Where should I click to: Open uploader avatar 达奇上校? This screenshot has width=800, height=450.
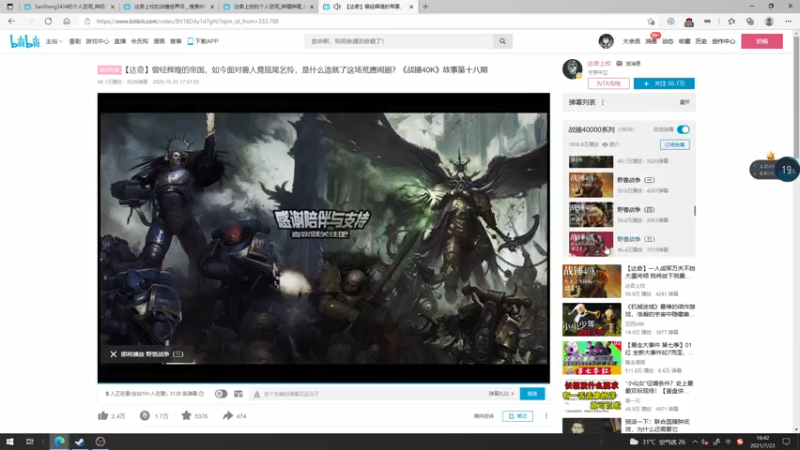tap(572, 69)
